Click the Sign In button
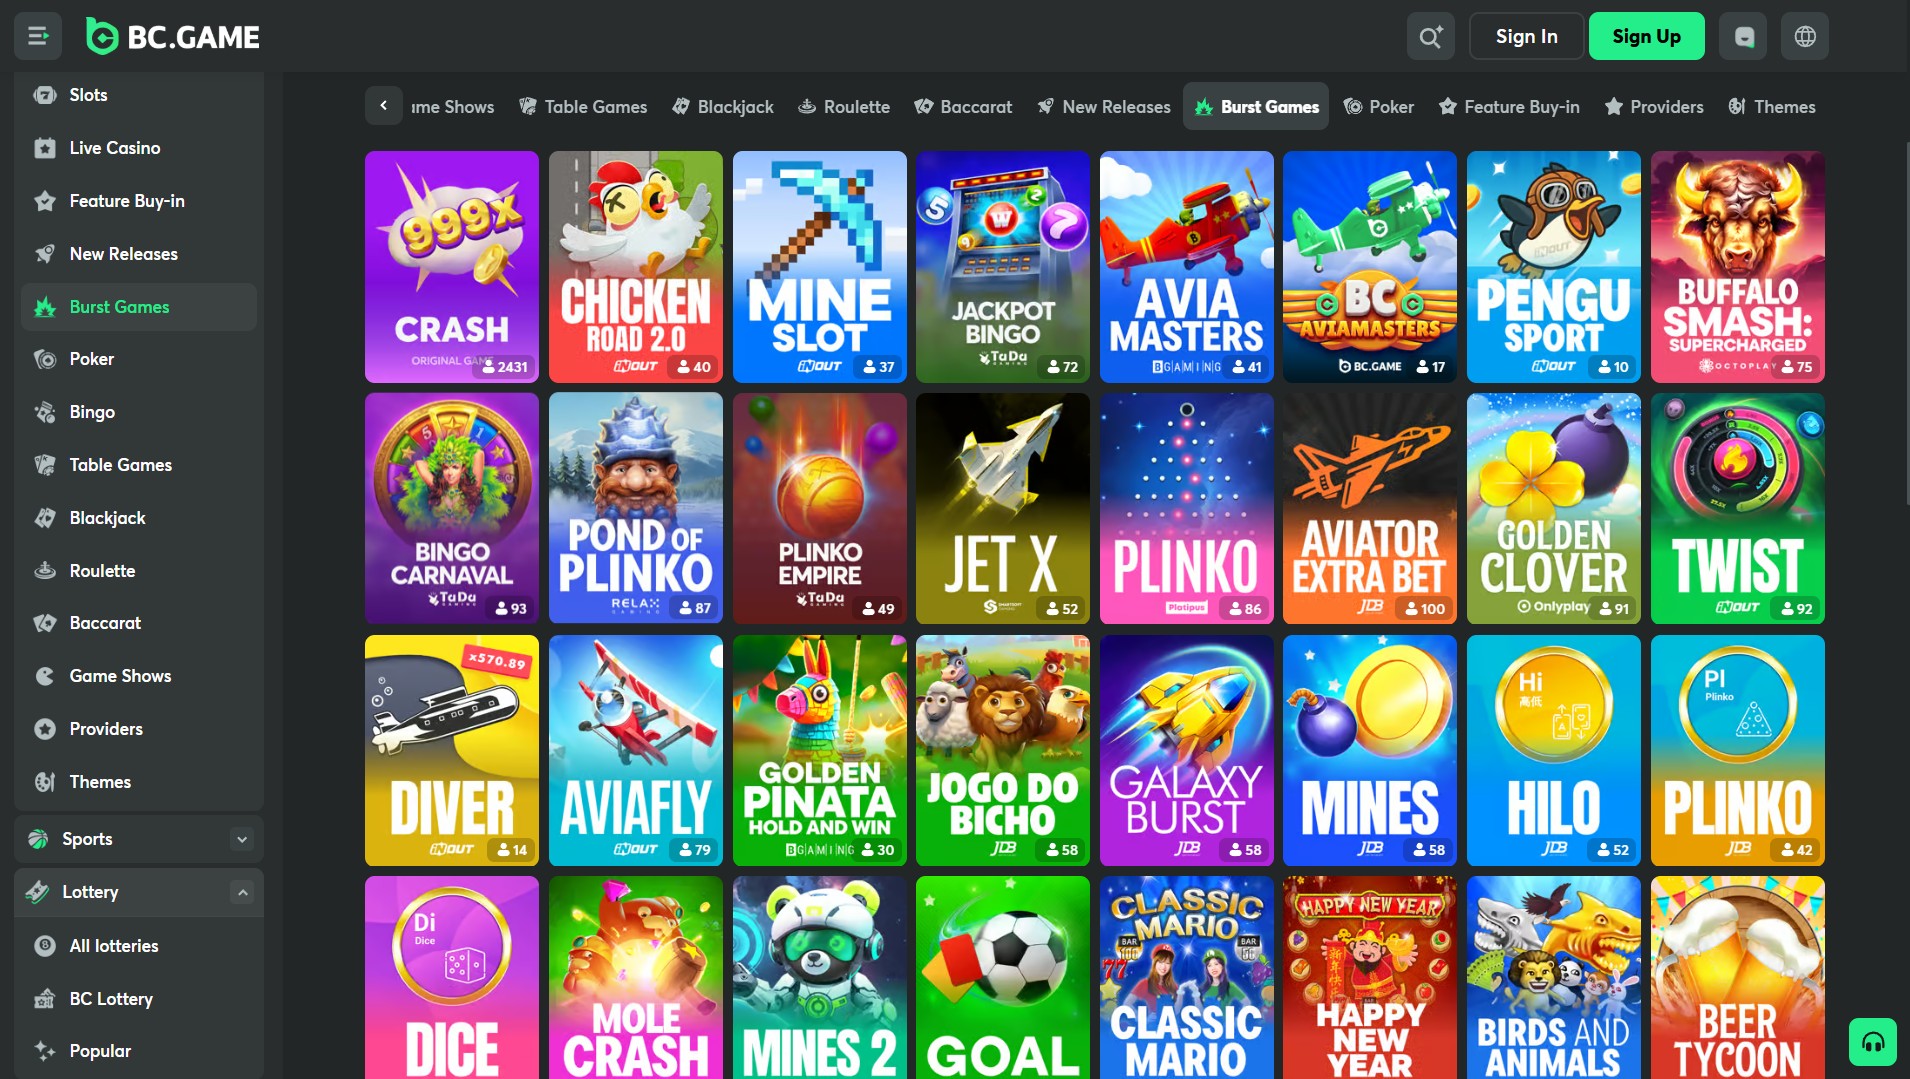The width and height of the screenshot is (1910, 1079). (x=1525, y=36)
